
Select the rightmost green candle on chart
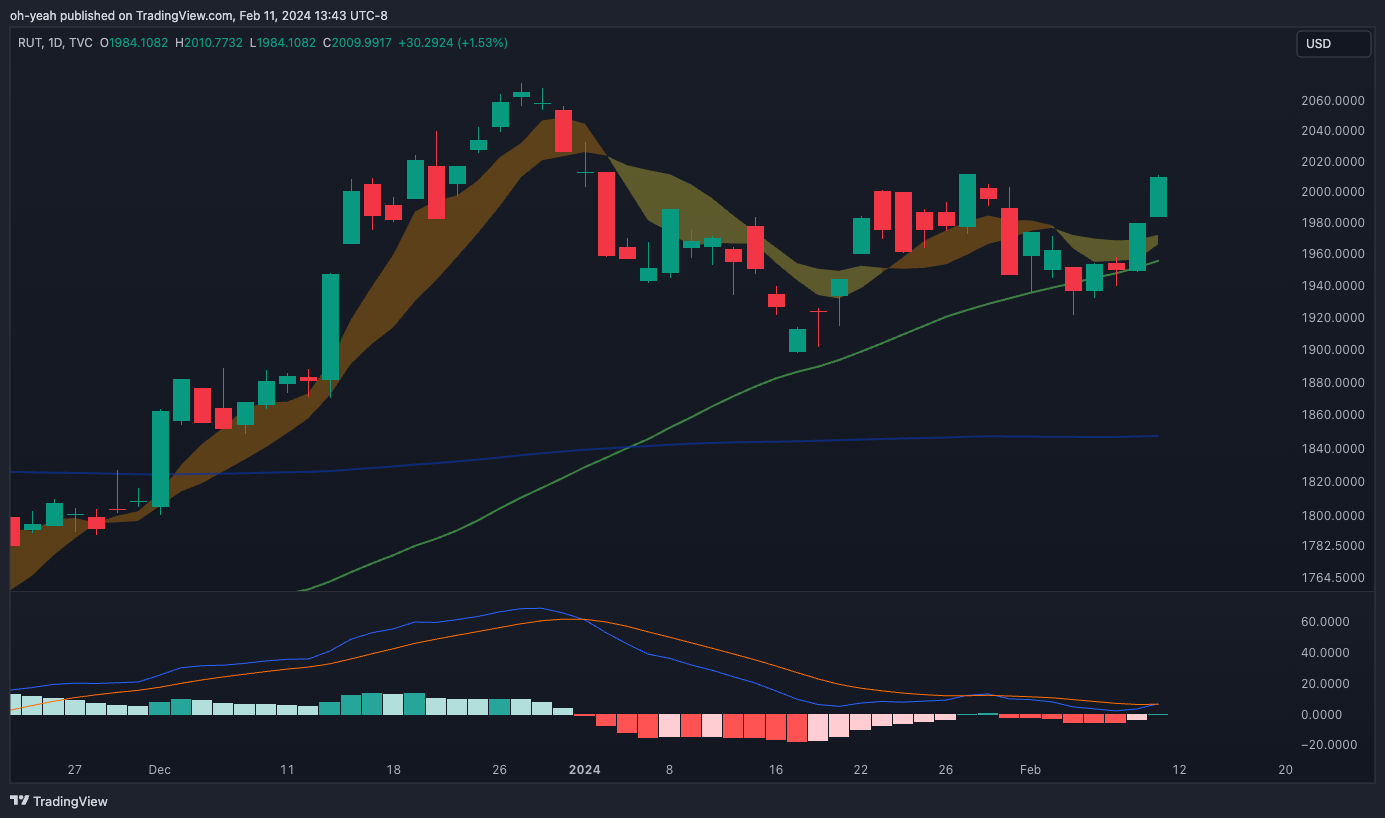pyautogui.click(x=1158, y=197)
